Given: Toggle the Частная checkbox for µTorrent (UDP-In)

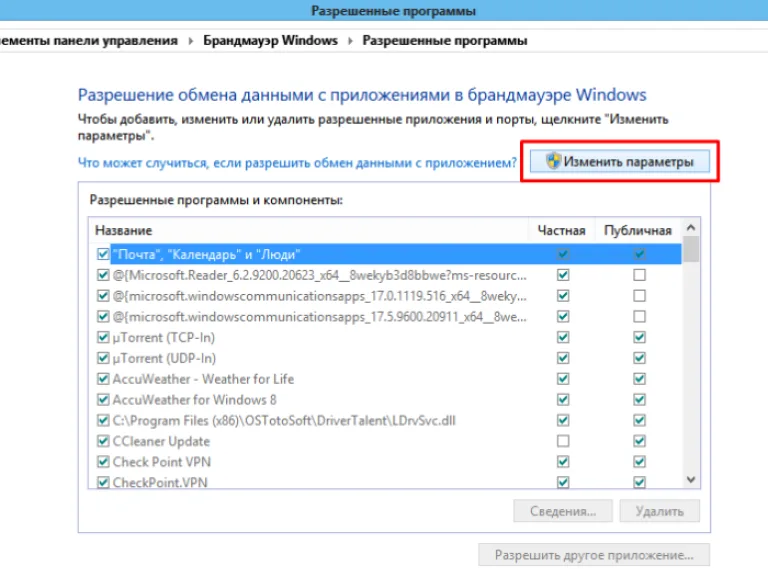Looking at the screenshot, I should 563,358.
